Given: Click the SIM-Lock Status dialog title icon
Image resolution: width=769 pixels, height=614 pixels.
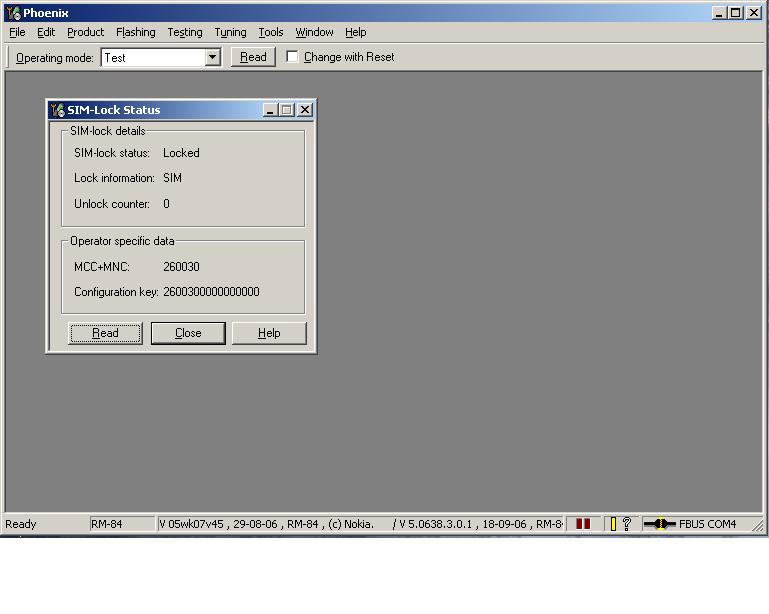Looking at the screenshot, I should (58, 110).
